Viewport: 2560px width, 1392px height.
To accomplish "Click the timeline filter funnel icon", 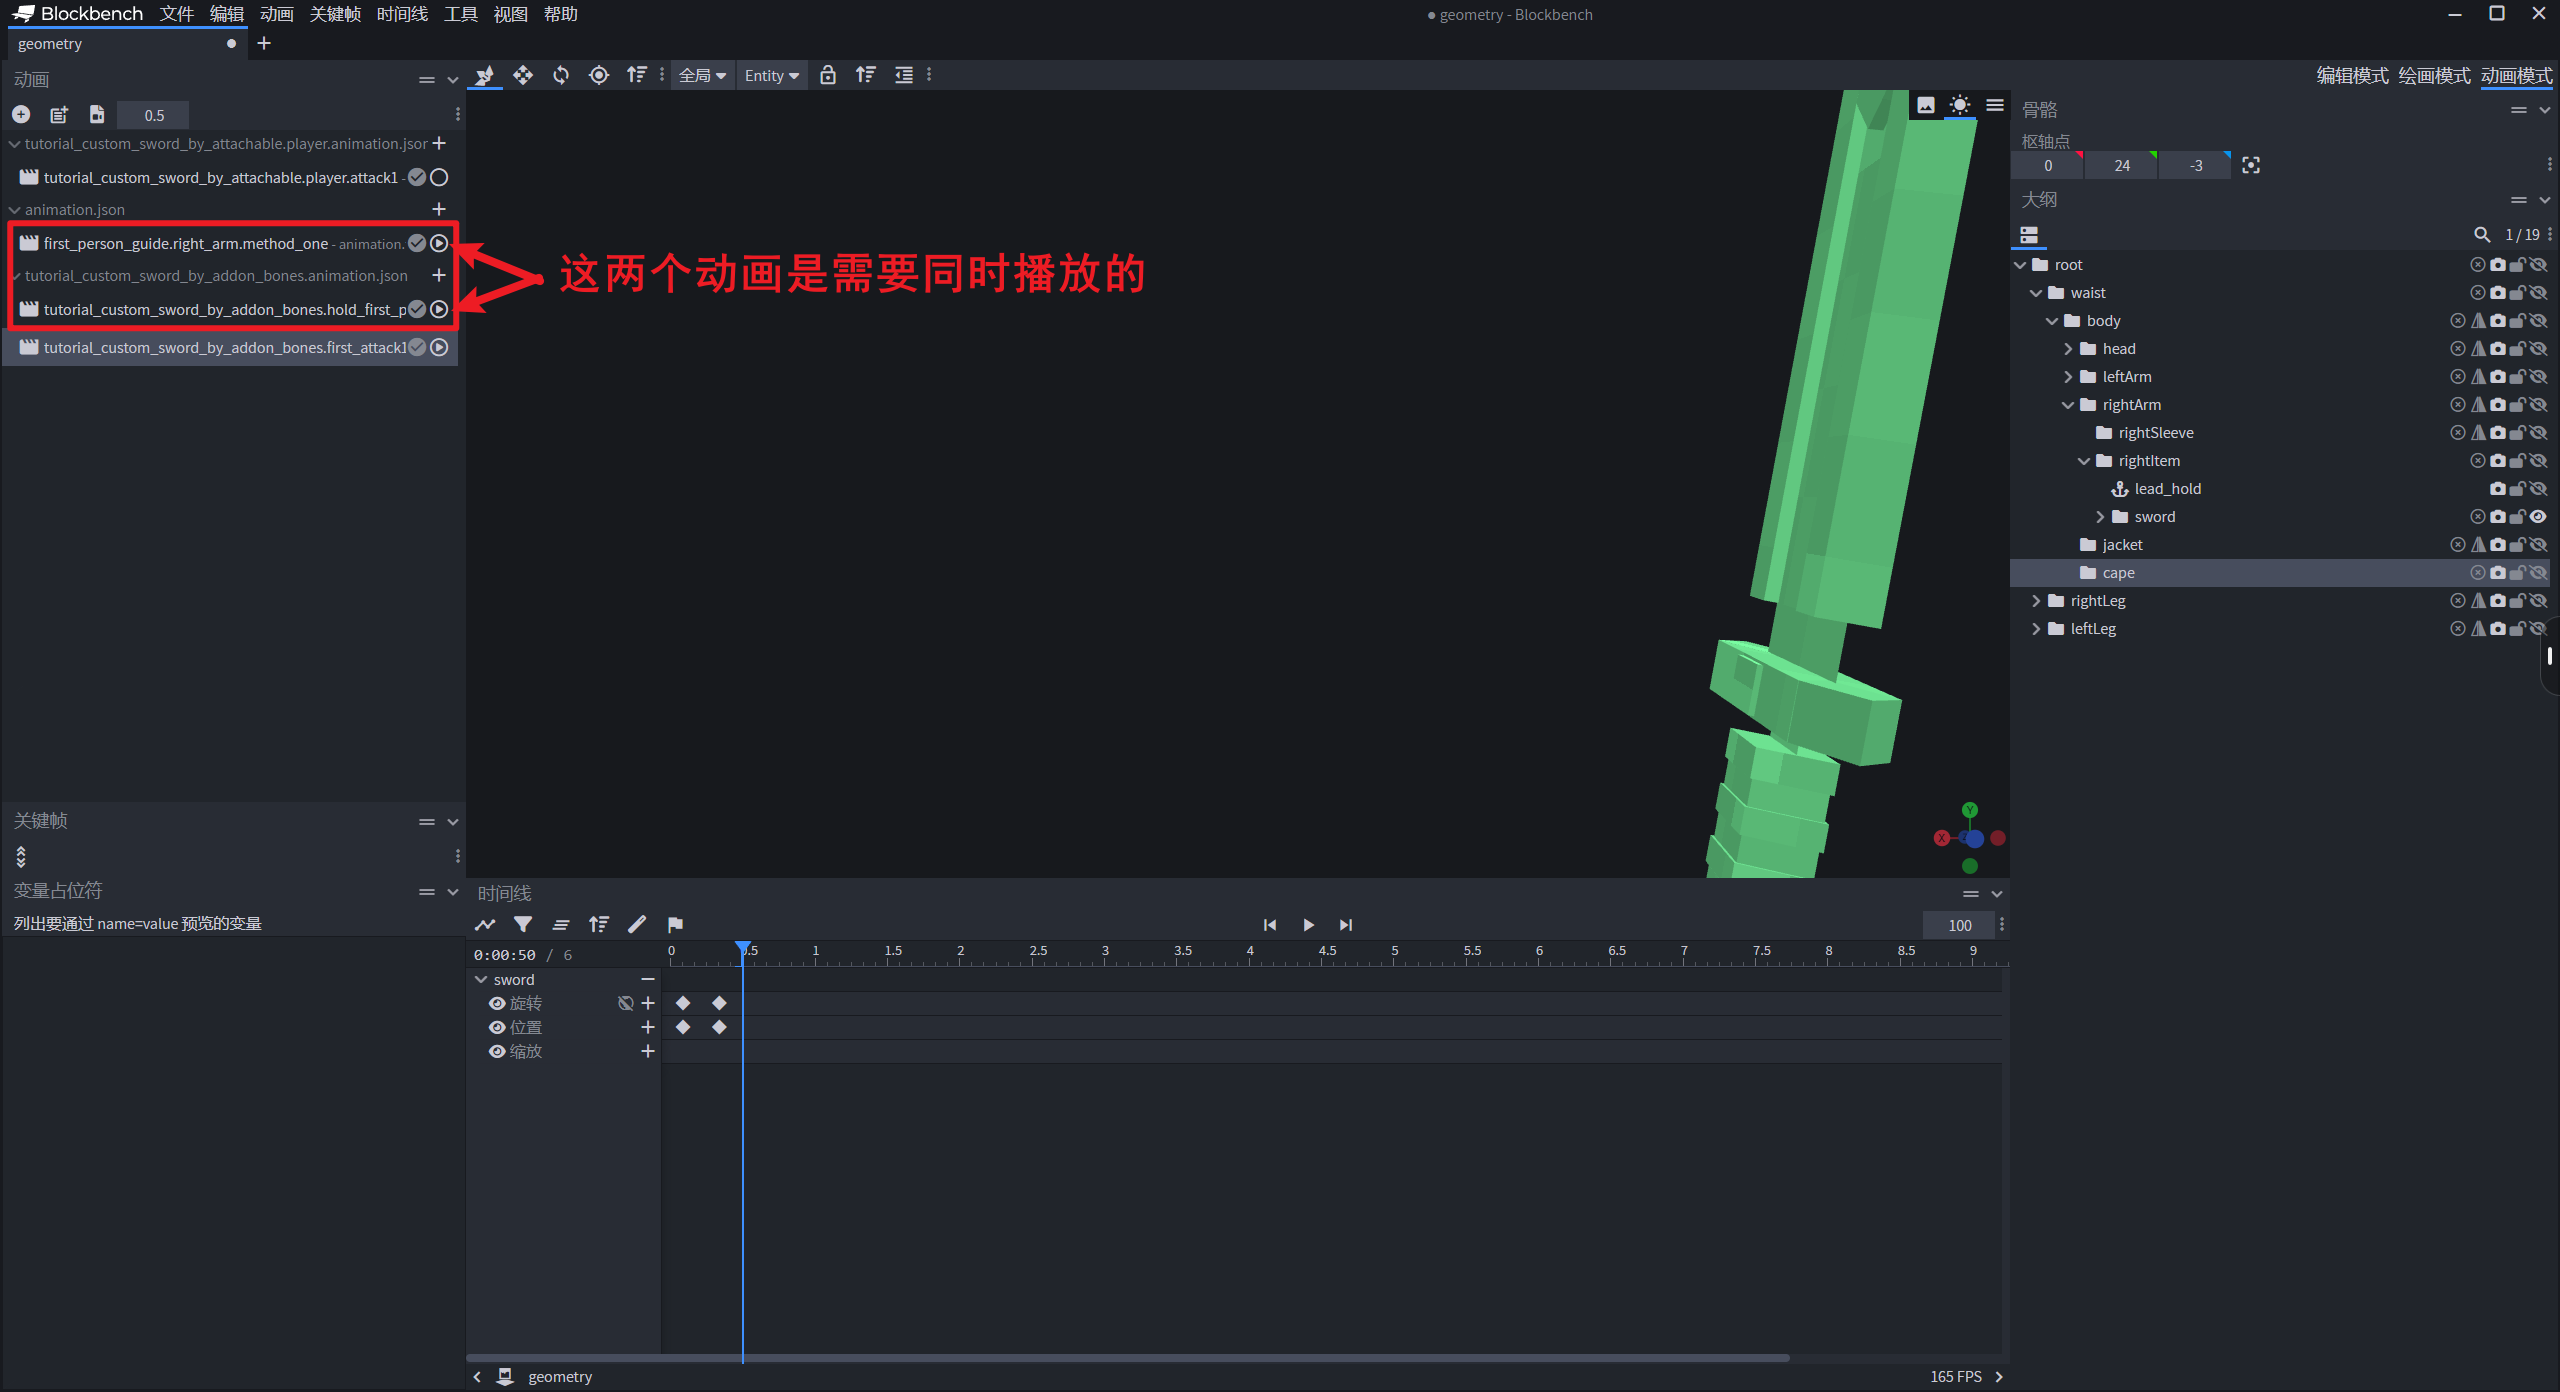I will [523, 925].
